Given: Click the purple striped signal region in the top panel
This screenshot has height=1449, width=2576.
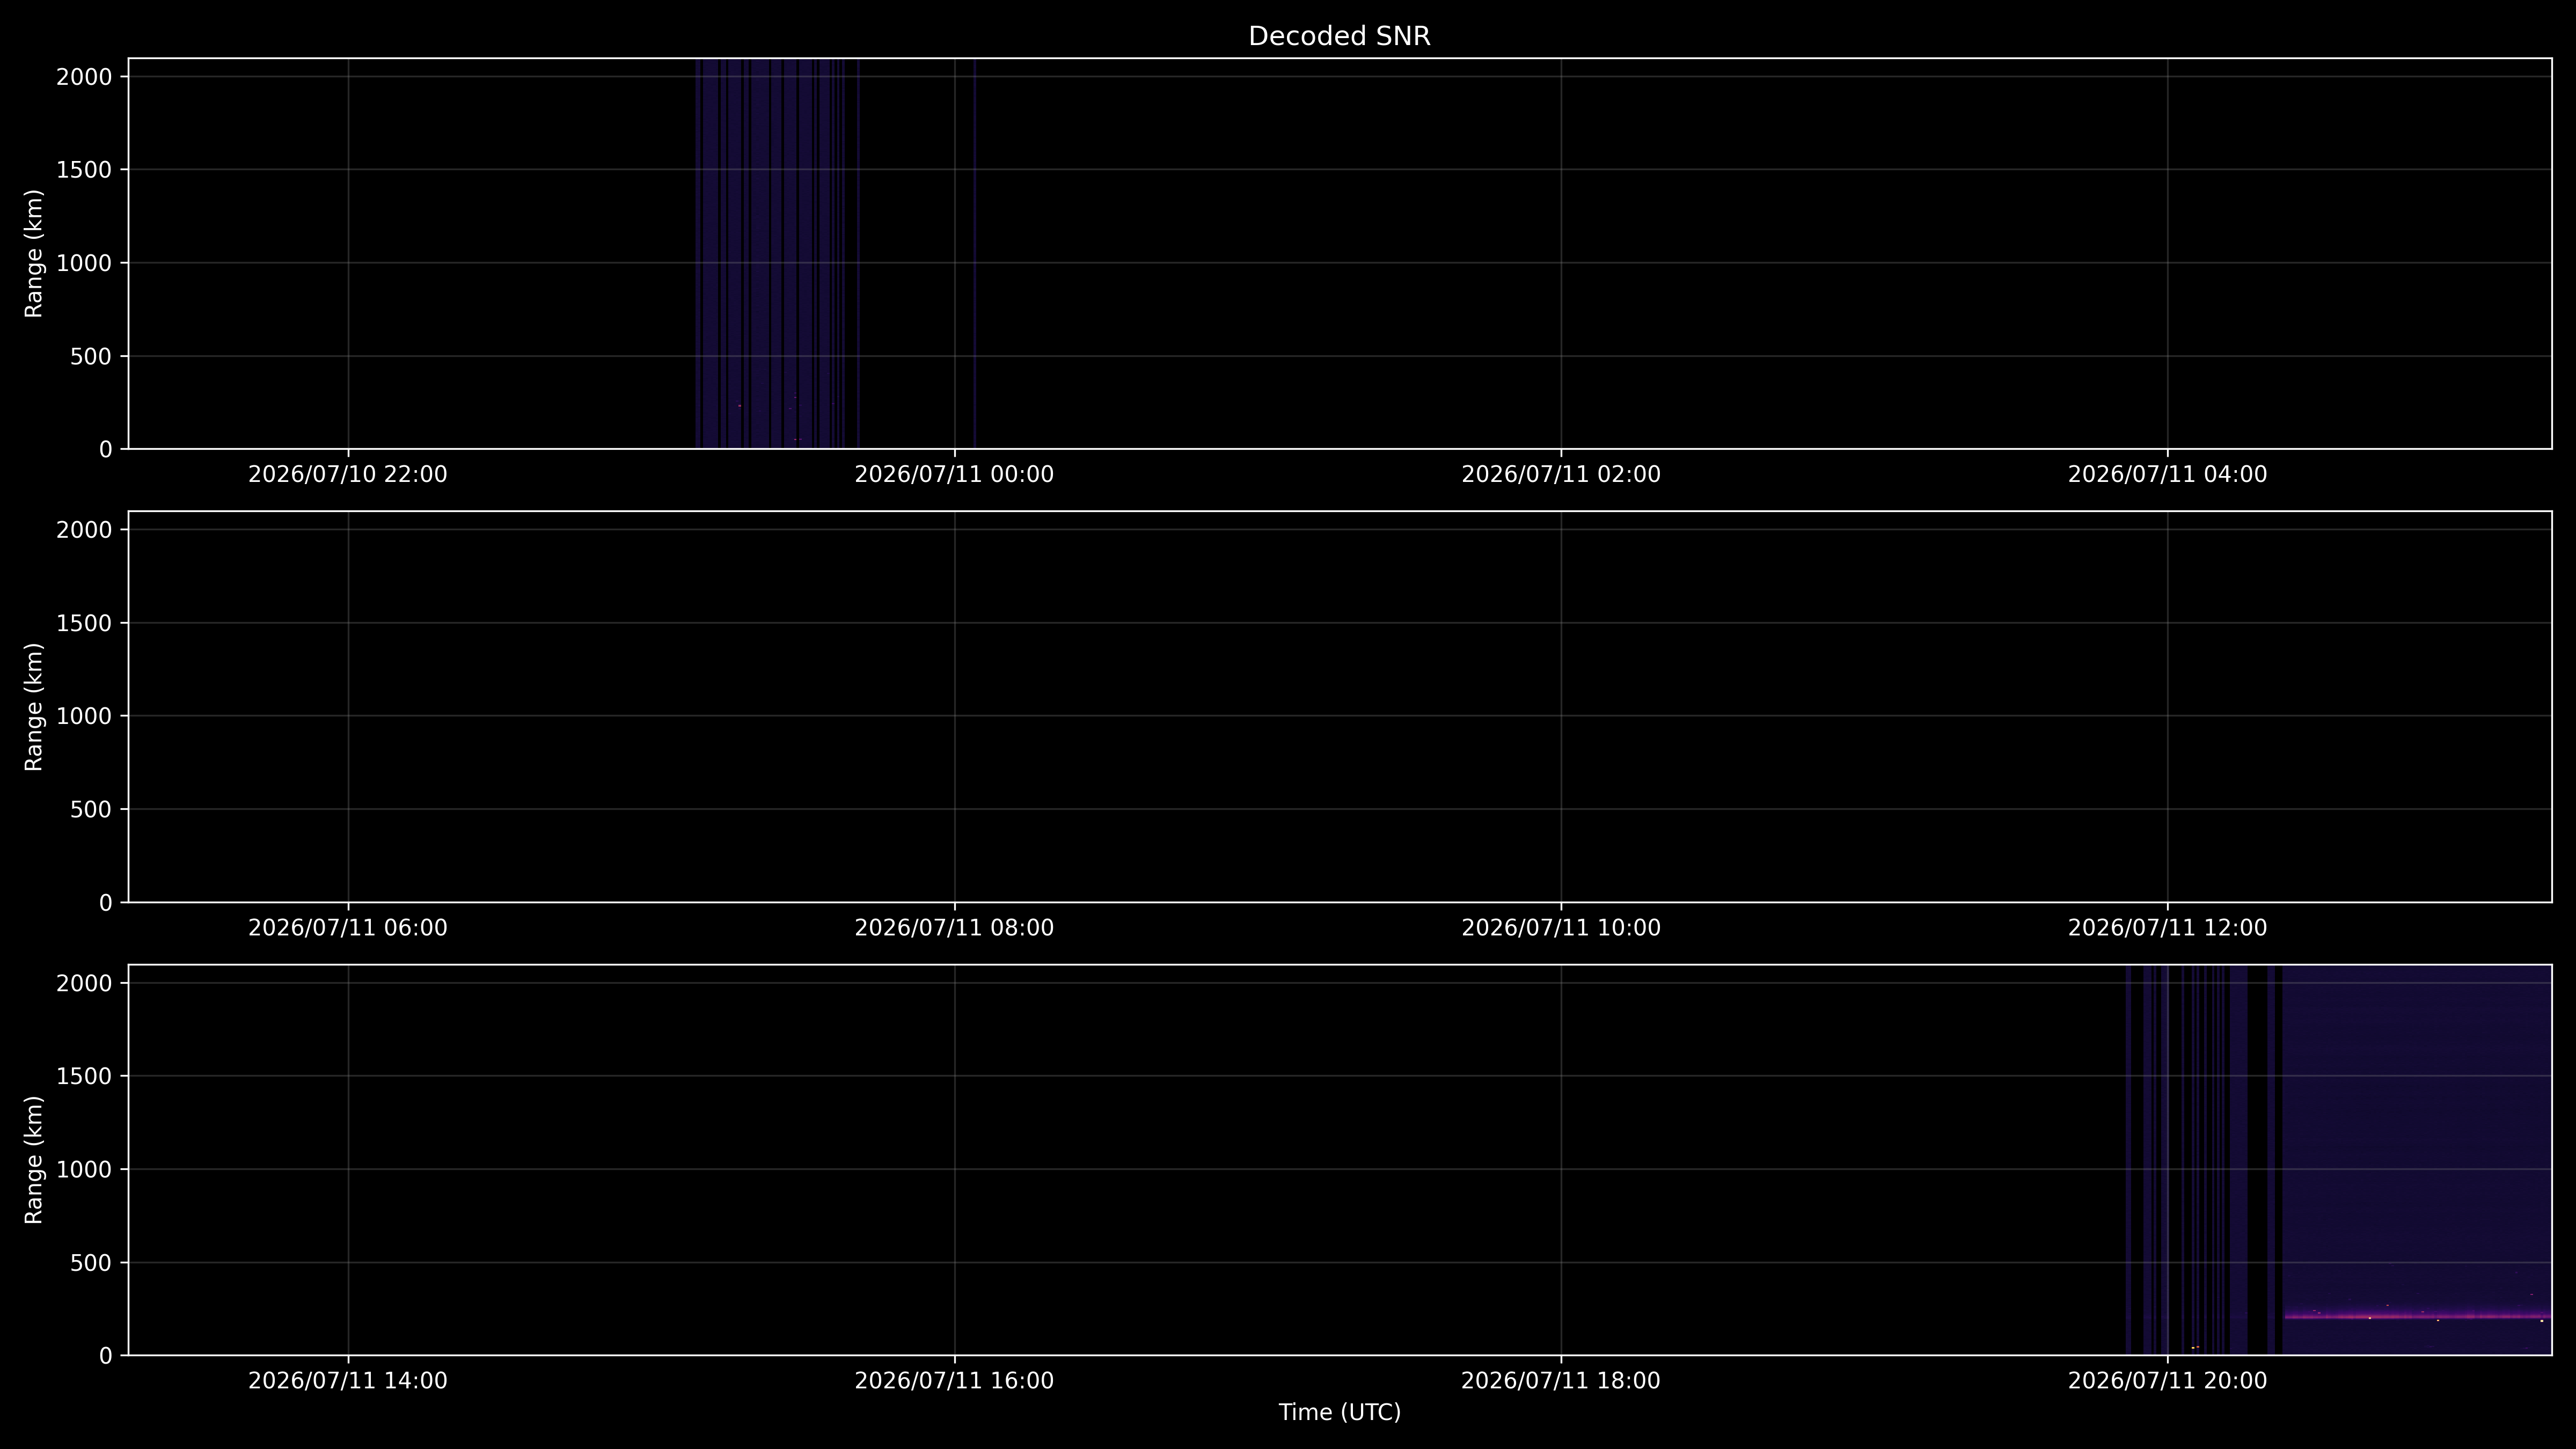Looking at the screenshot, I should [777, 254].
